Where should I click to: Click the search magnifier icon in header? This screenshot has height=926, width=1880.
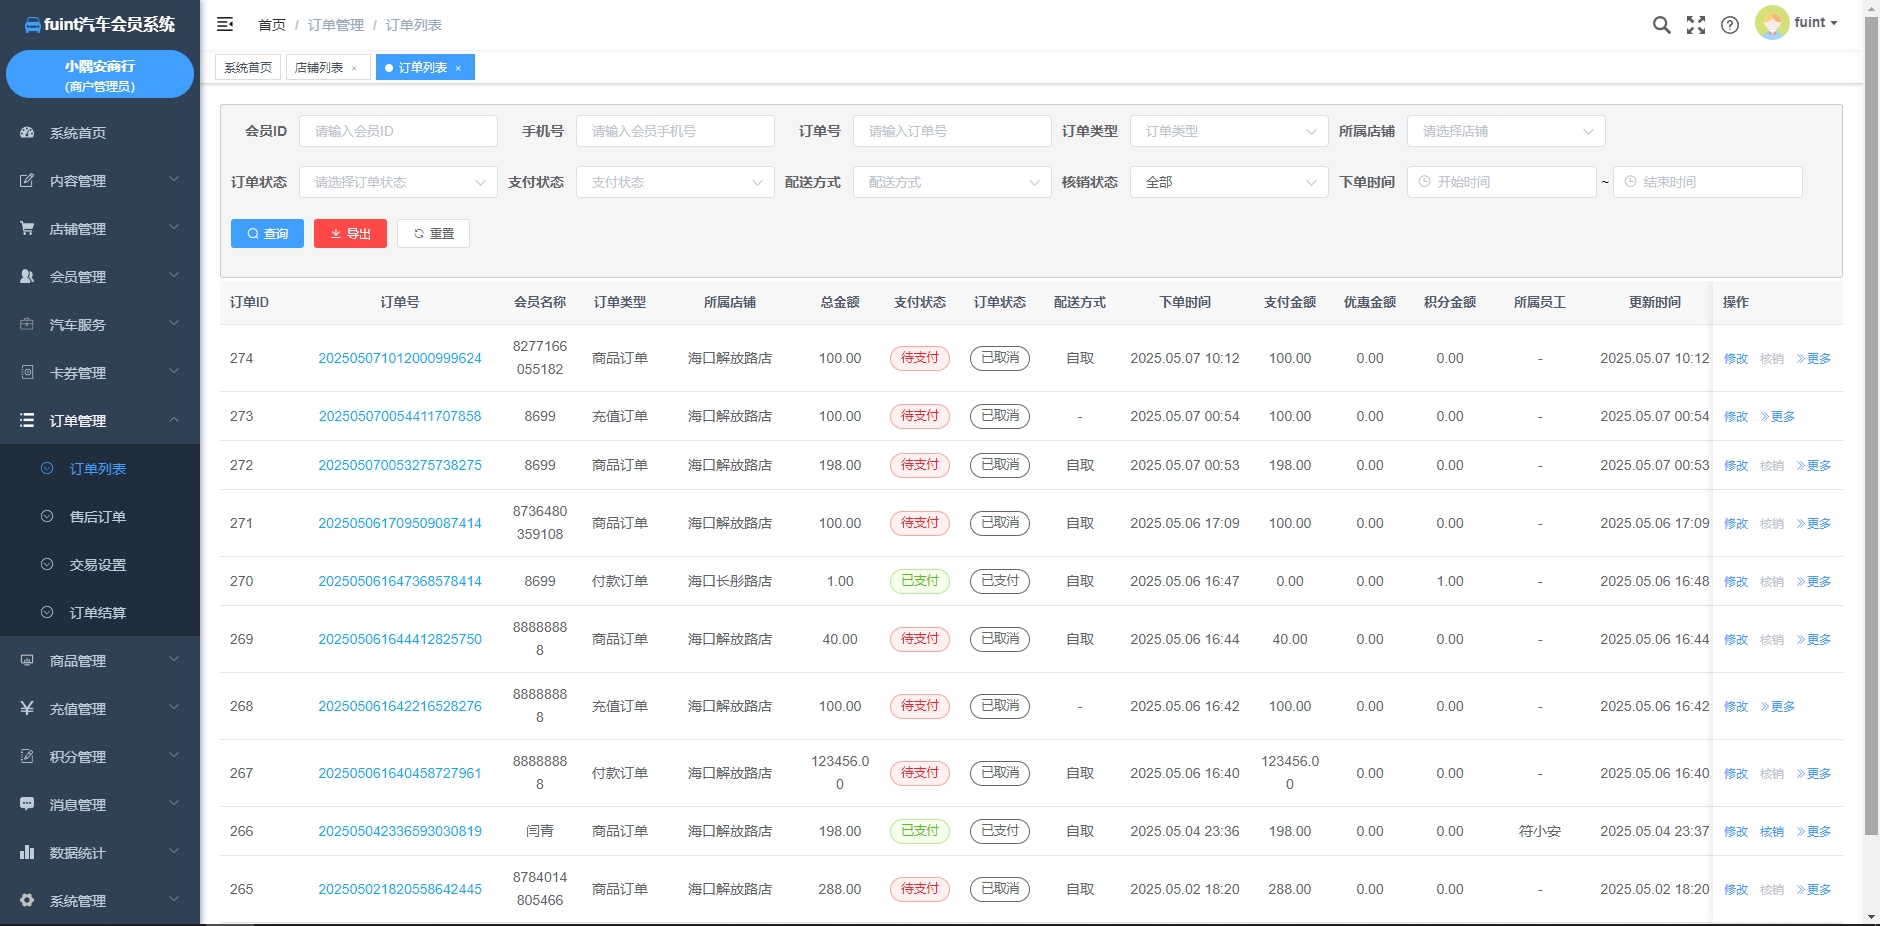[x=1661, y=25]
